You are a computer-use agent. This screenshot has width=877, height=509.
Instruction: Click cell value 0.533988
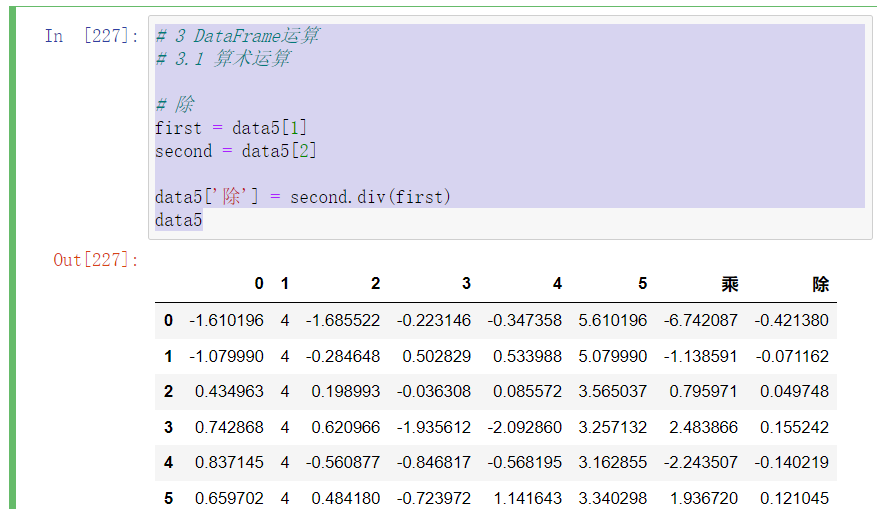pos(527,356)
